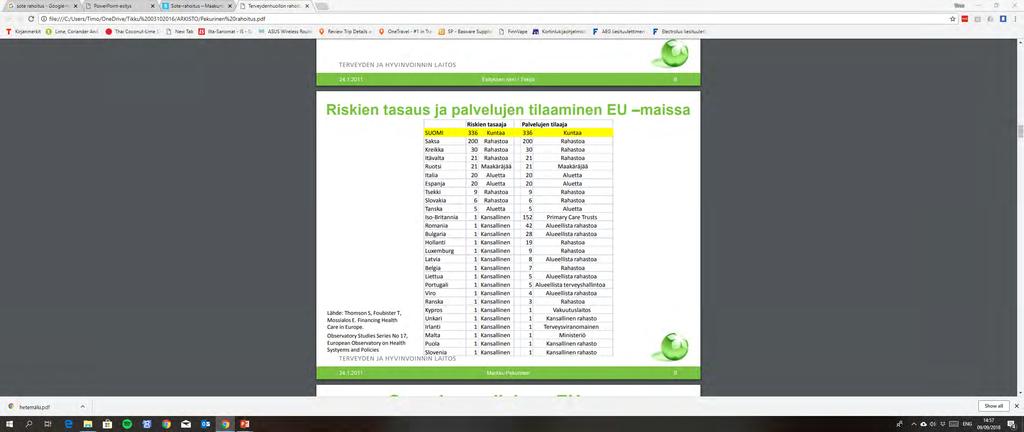Image resolution: width=1024 pixels, height=432 pixels.
Task: Open the 'Review Trip Details' bookmark
Action: coord(345,31)
